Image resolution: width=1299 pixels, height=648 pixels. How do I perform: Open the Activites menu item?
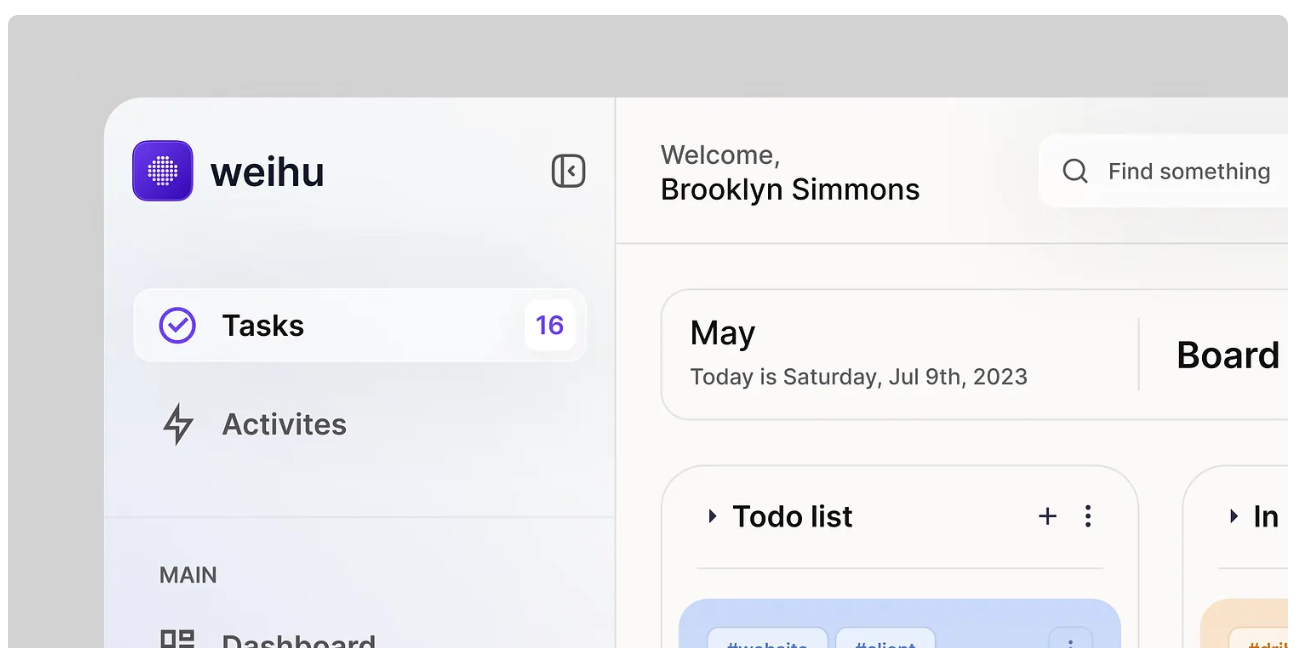[x=284, y=424]
